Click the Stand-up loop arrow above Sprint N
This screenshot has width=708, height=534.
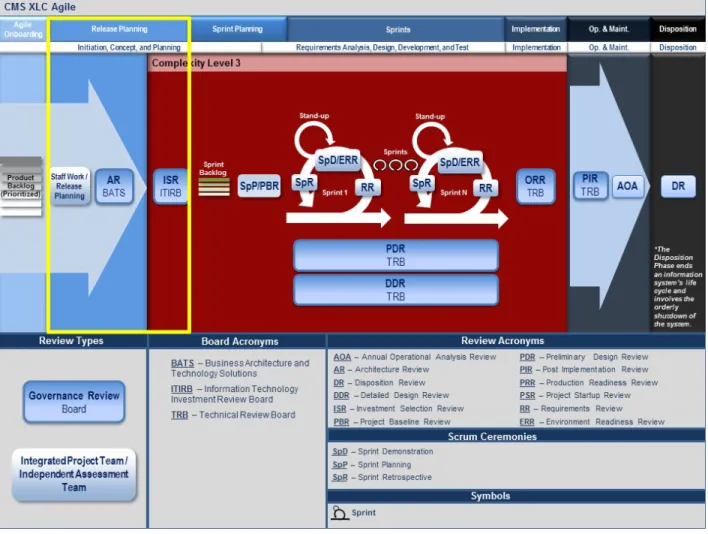pos(431,139)
